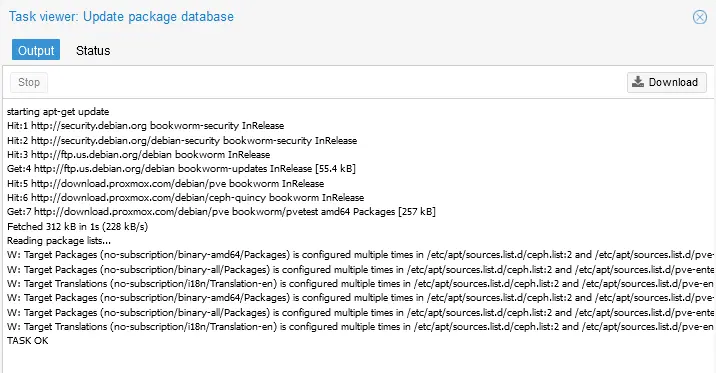Image resolution: width=716 pixels, height=373 pixels.
Task: Switch to the Status tab
Action: tap(93, 50)
